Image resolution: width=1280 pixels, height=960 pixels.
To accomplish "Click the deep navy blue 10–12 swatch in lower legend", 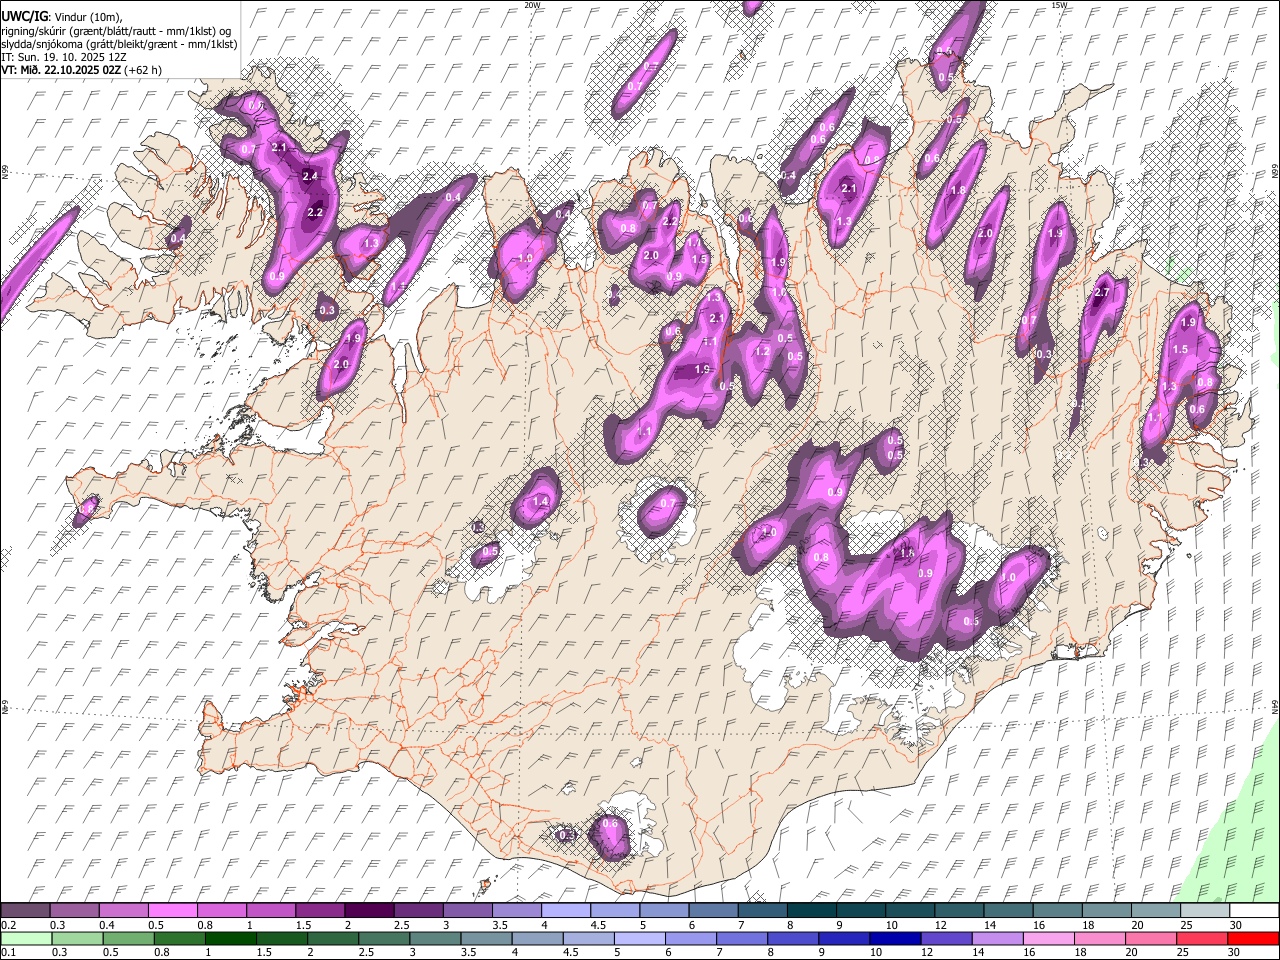I will [x=894, y=939].
